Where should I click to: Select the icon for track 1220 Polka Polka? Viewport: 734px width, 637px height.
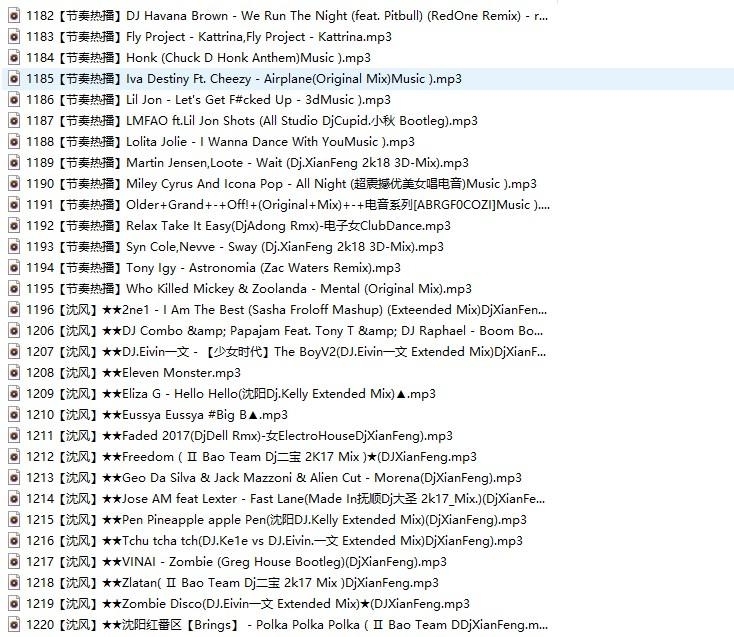14,625
